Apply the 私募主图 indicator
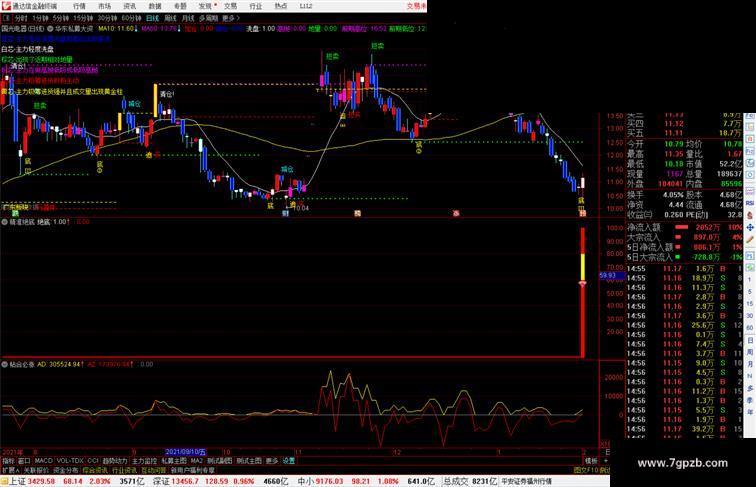Screen dimensions: 756x487 click(174, 461)
